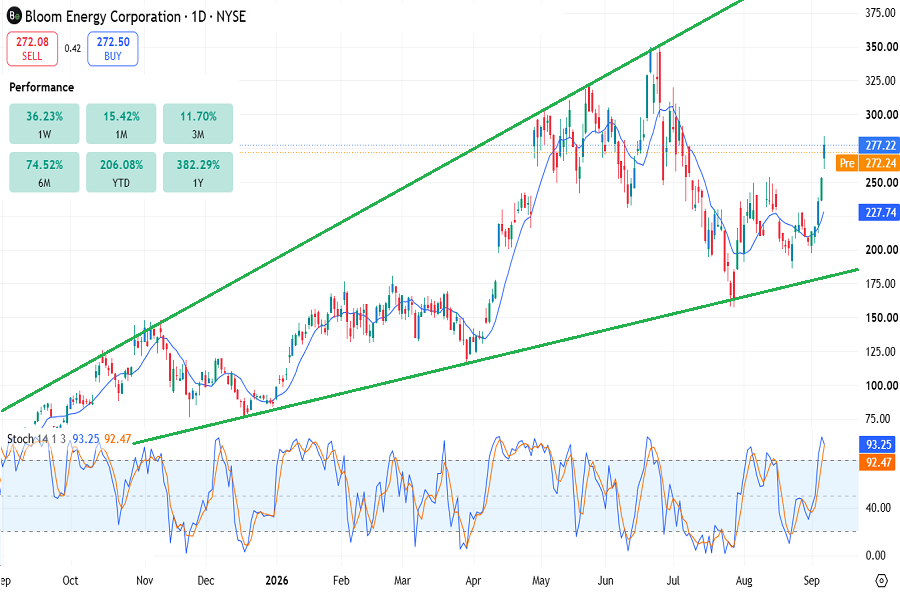Select the 1M performance tile showing 15.42%
Viewport: 900px width, 600px height.
point(121,123)
